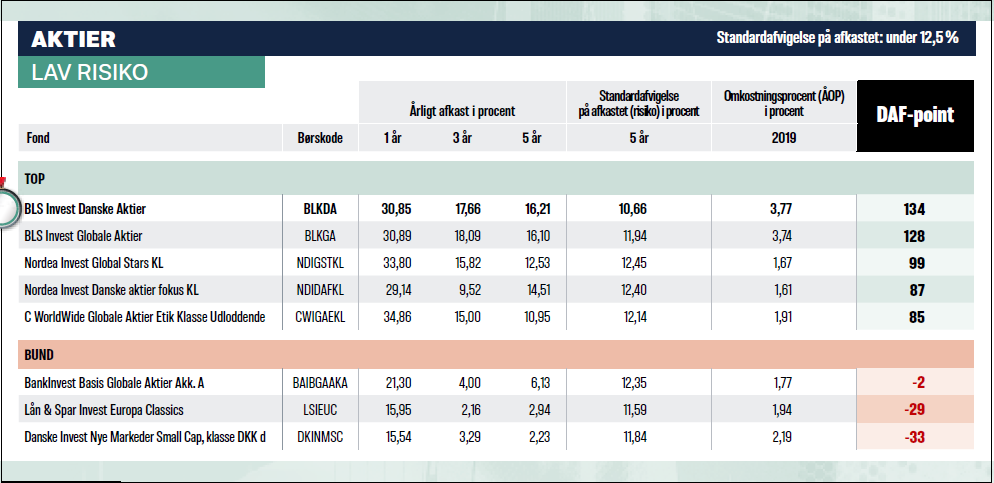Viewport: 994px width, 483px height.
Task: Click the Omkostningsprocent (ÅOP) header
Action: pos(784,103)
